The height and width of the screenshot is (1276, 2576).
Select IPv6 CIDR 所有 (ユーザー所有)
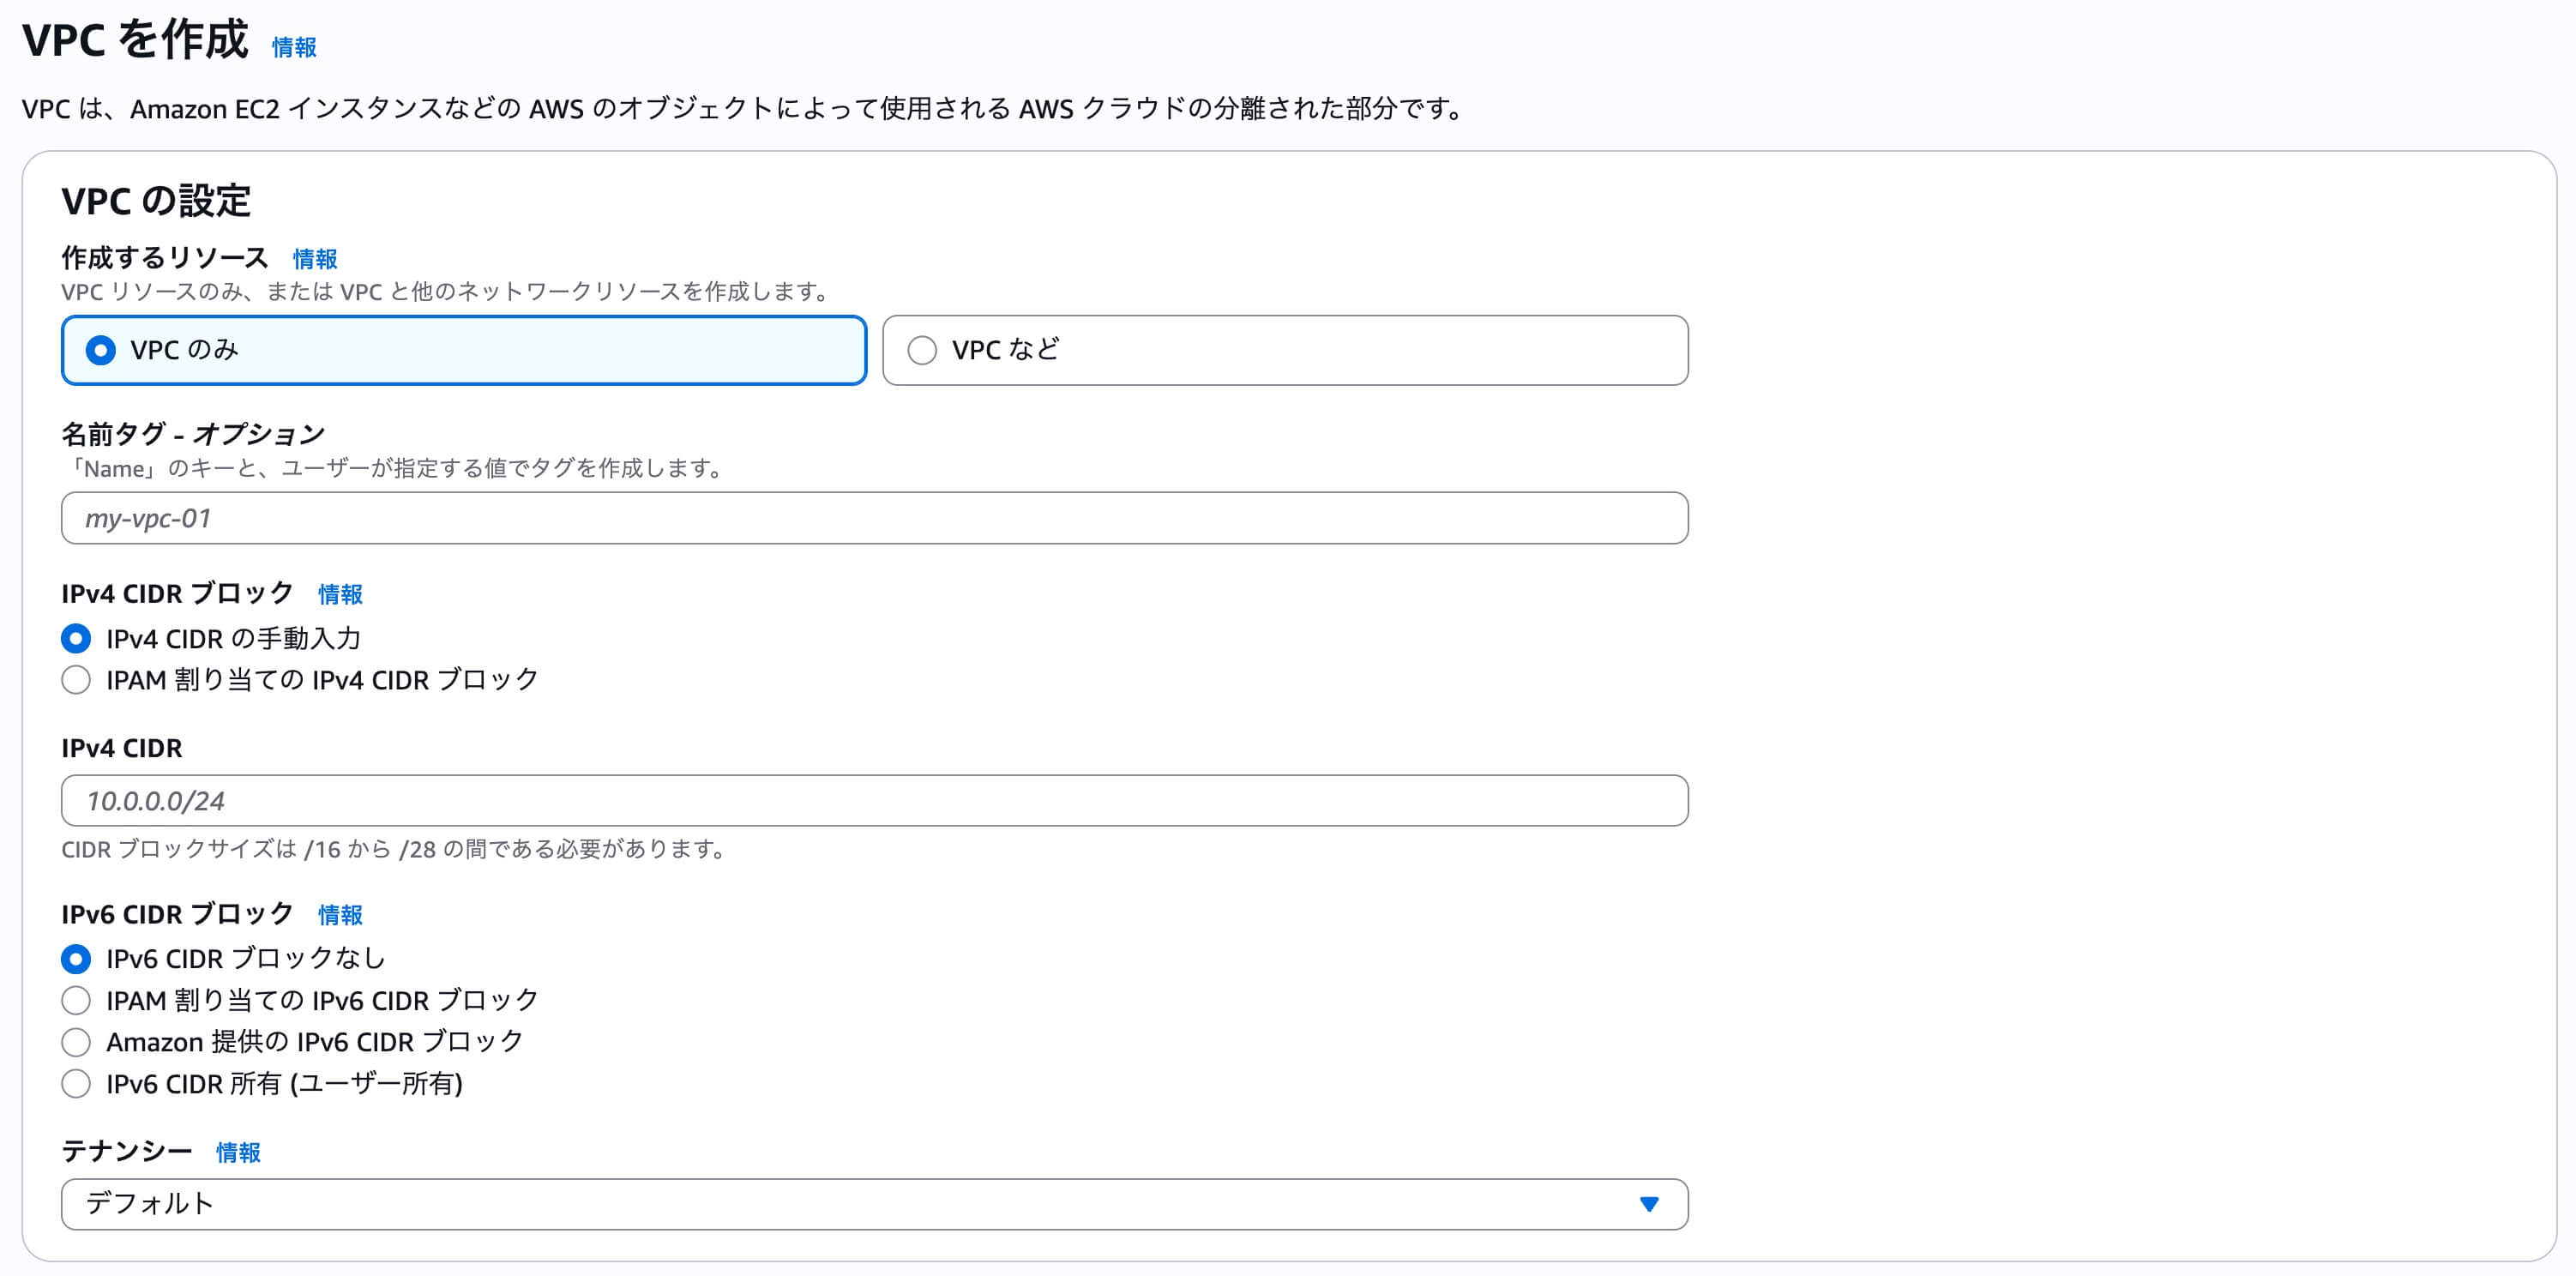tap(75, 1083)
